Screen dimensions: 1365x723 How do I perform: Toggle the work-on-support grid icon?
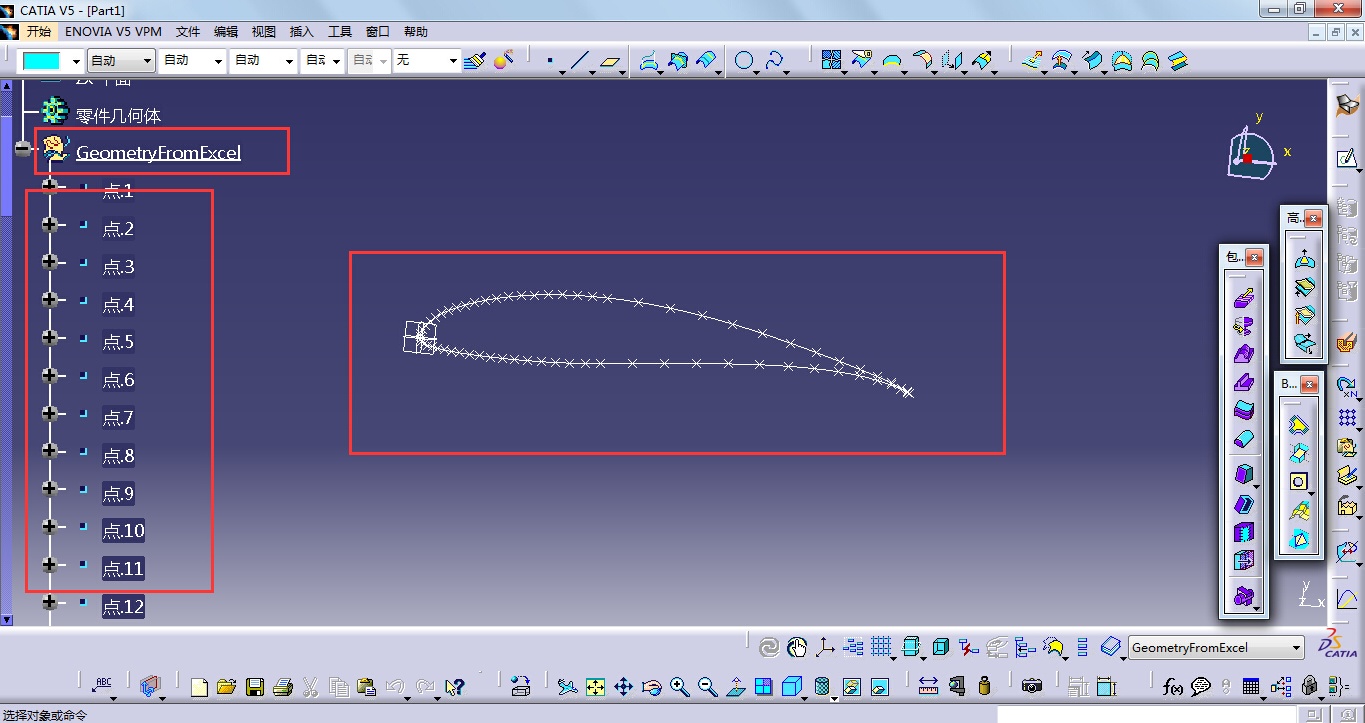point(881,647)
